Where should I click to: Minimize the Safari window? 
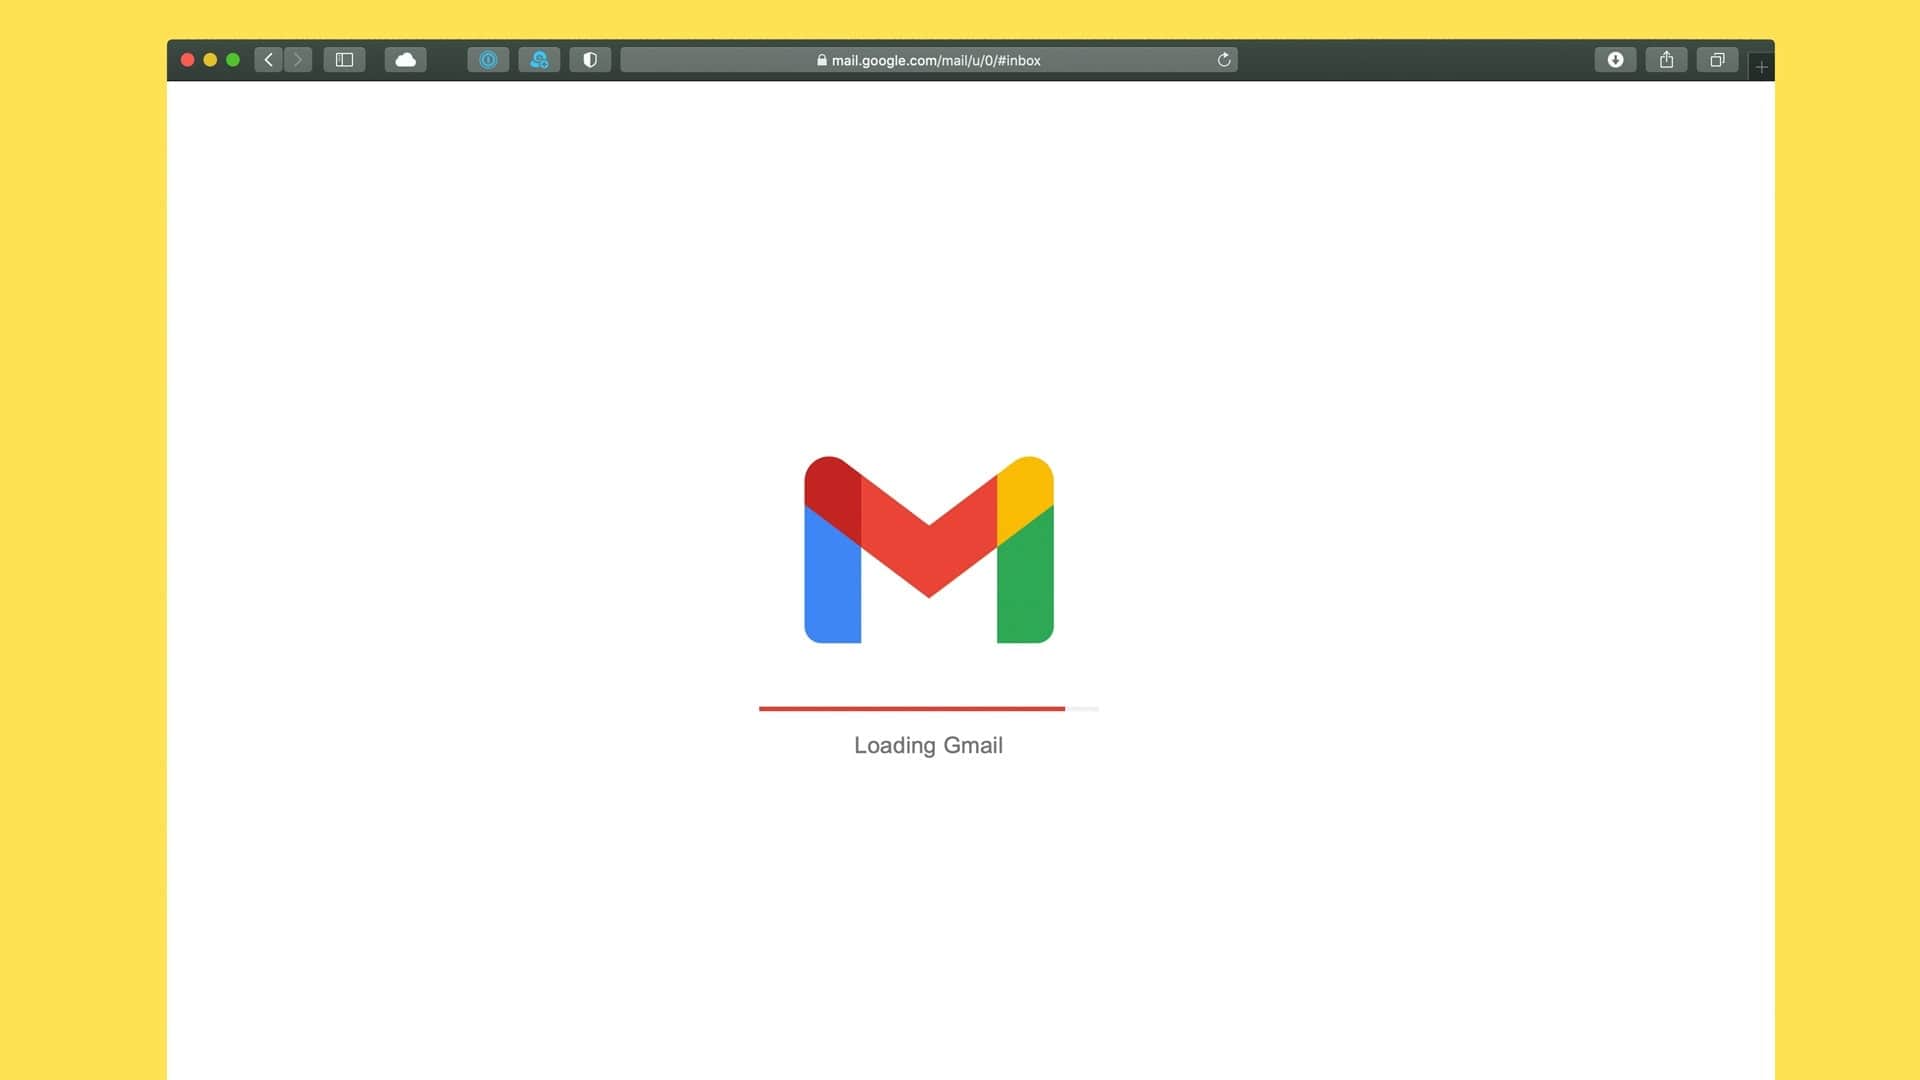tap(210, 60)
